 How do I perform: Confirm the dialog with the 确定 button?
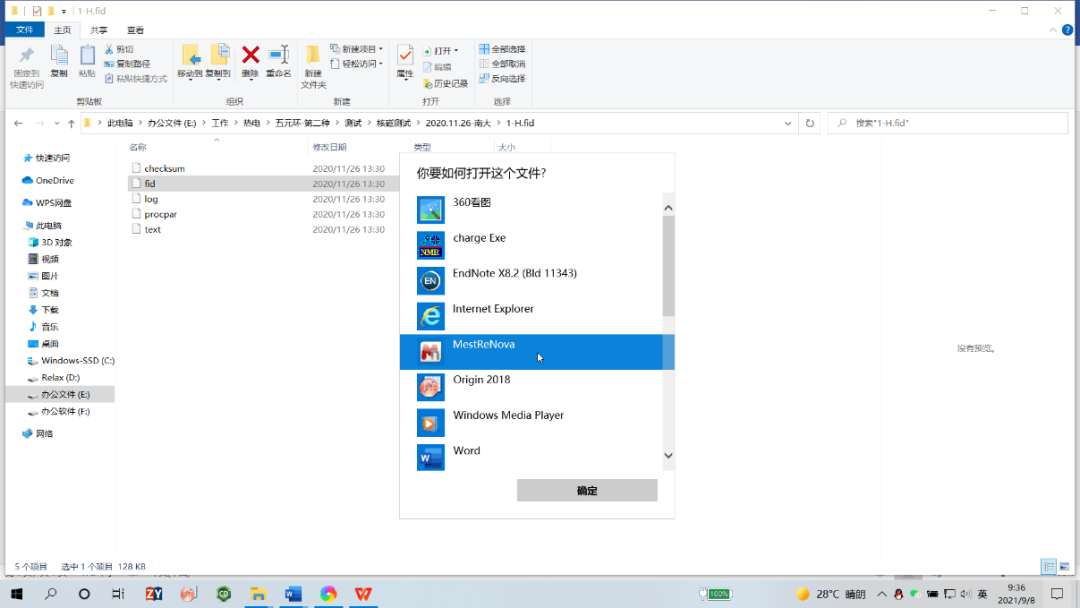(x=587, y=490)
